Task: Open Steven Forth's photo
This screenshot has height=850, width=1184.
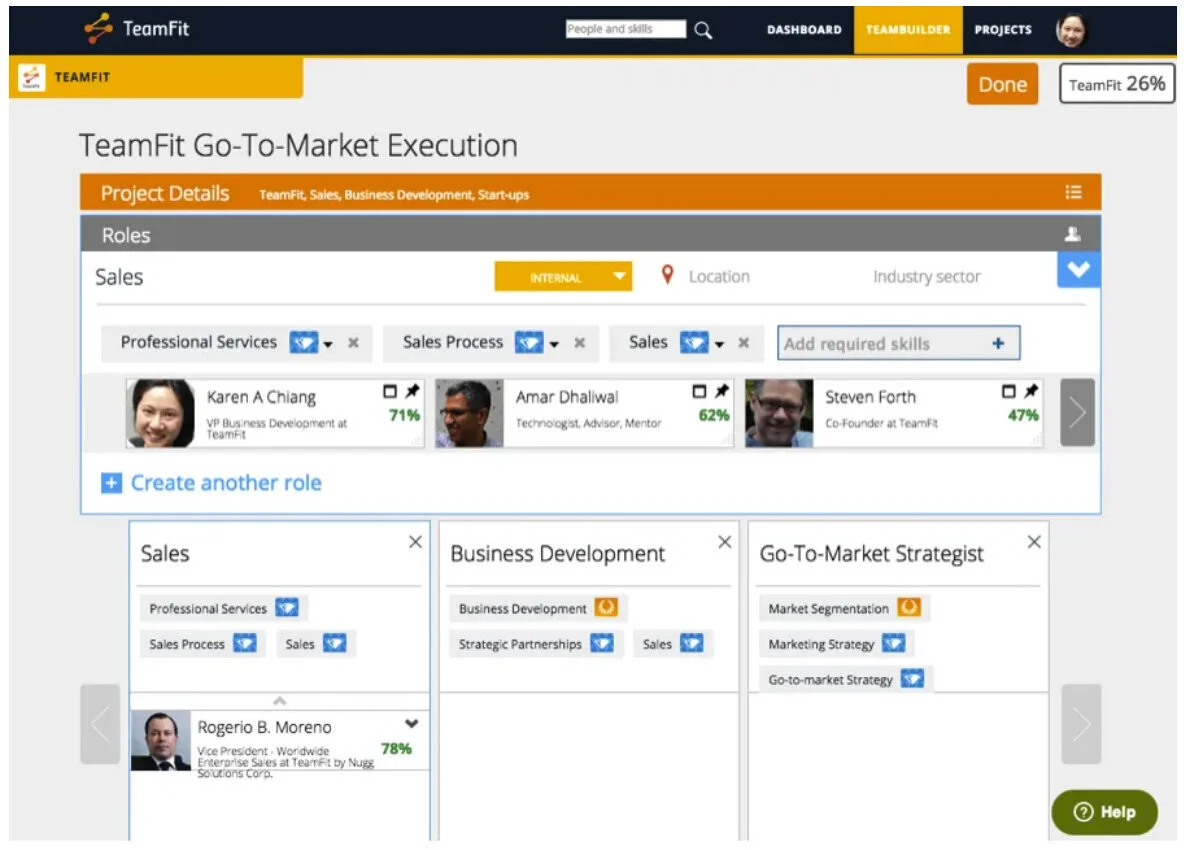Action: (x=779, y=413)
